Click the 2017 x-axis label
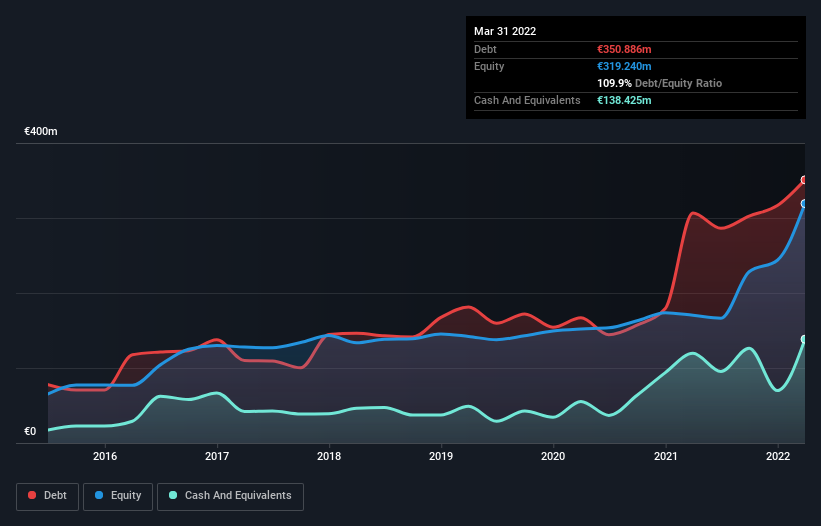The width and height of the screenshot is (821, 526). [217, 456]
